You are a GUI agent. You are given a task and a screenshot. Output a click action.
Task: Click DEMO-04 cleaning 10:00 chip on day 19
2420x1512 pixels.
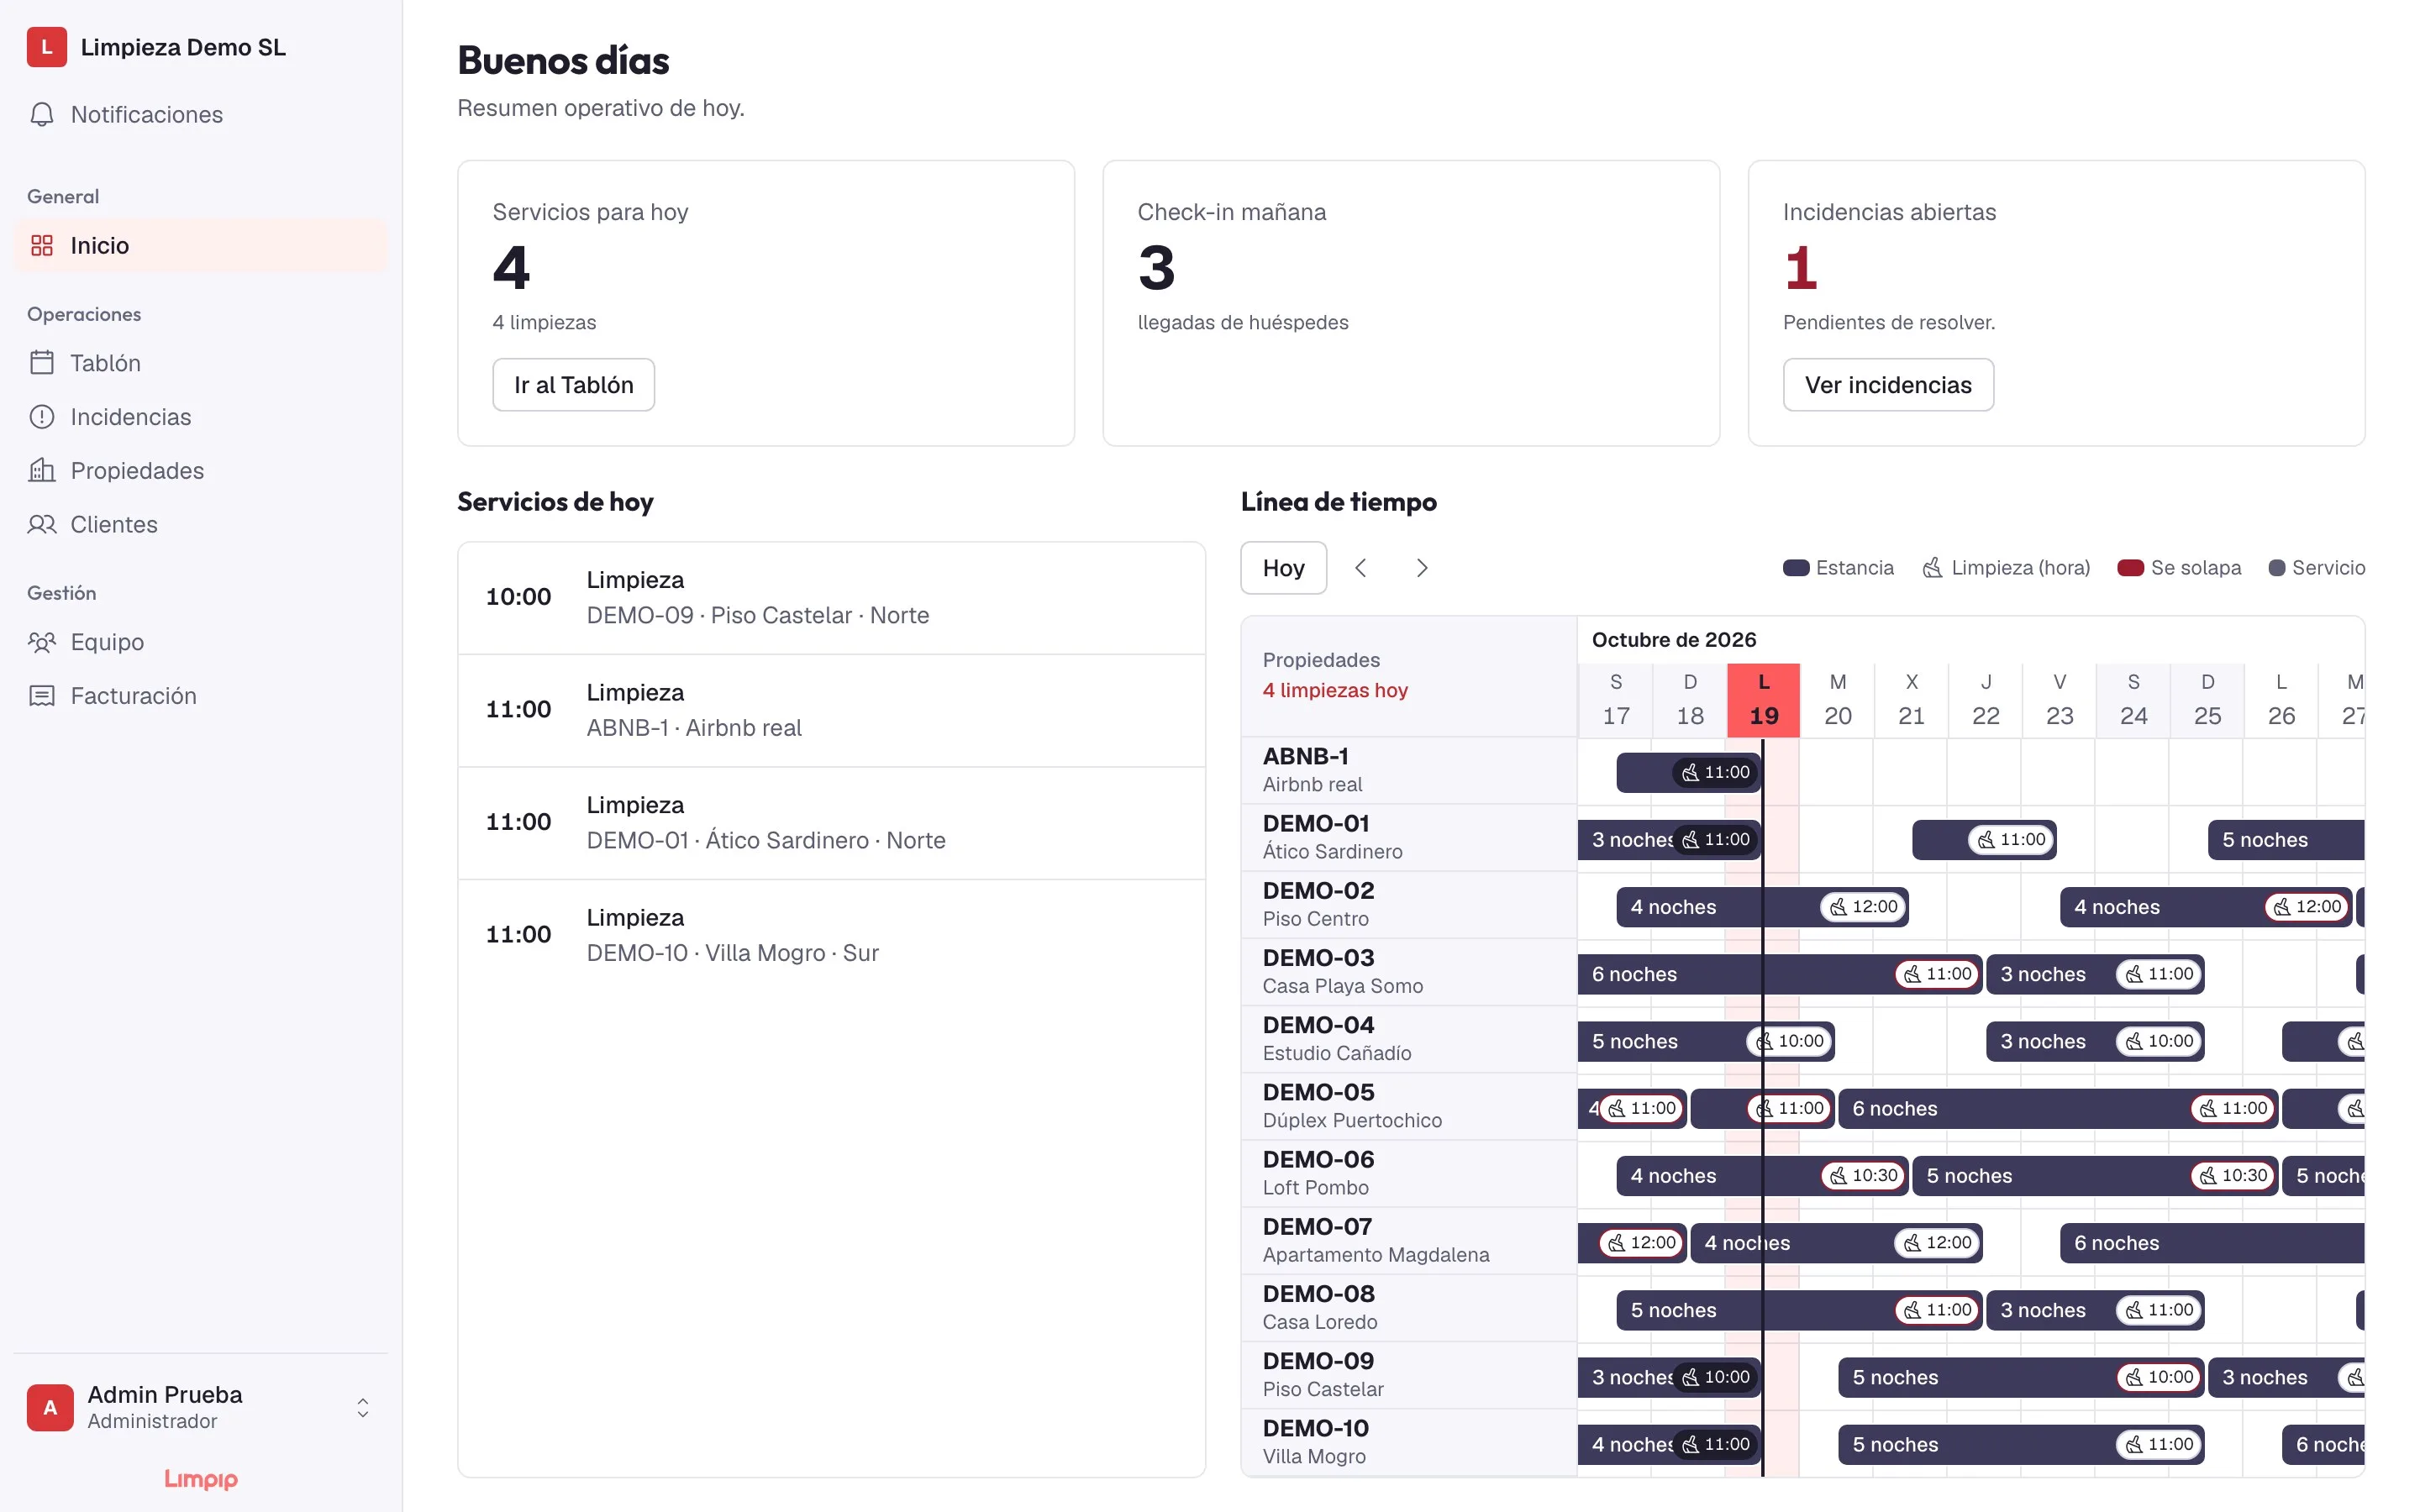[1790, 1041]
